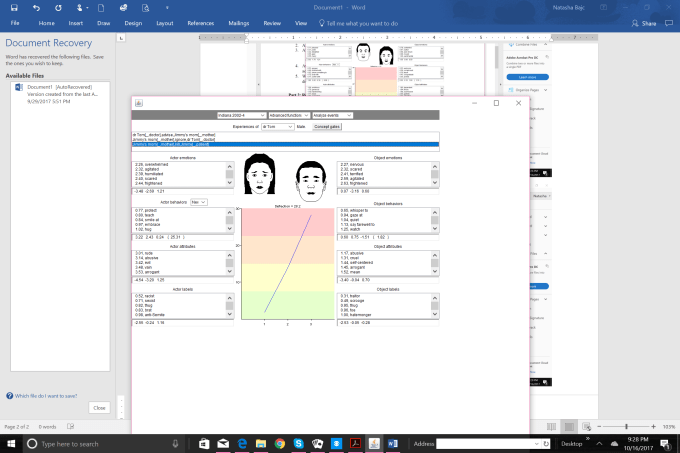Click the male object face image

310,179
